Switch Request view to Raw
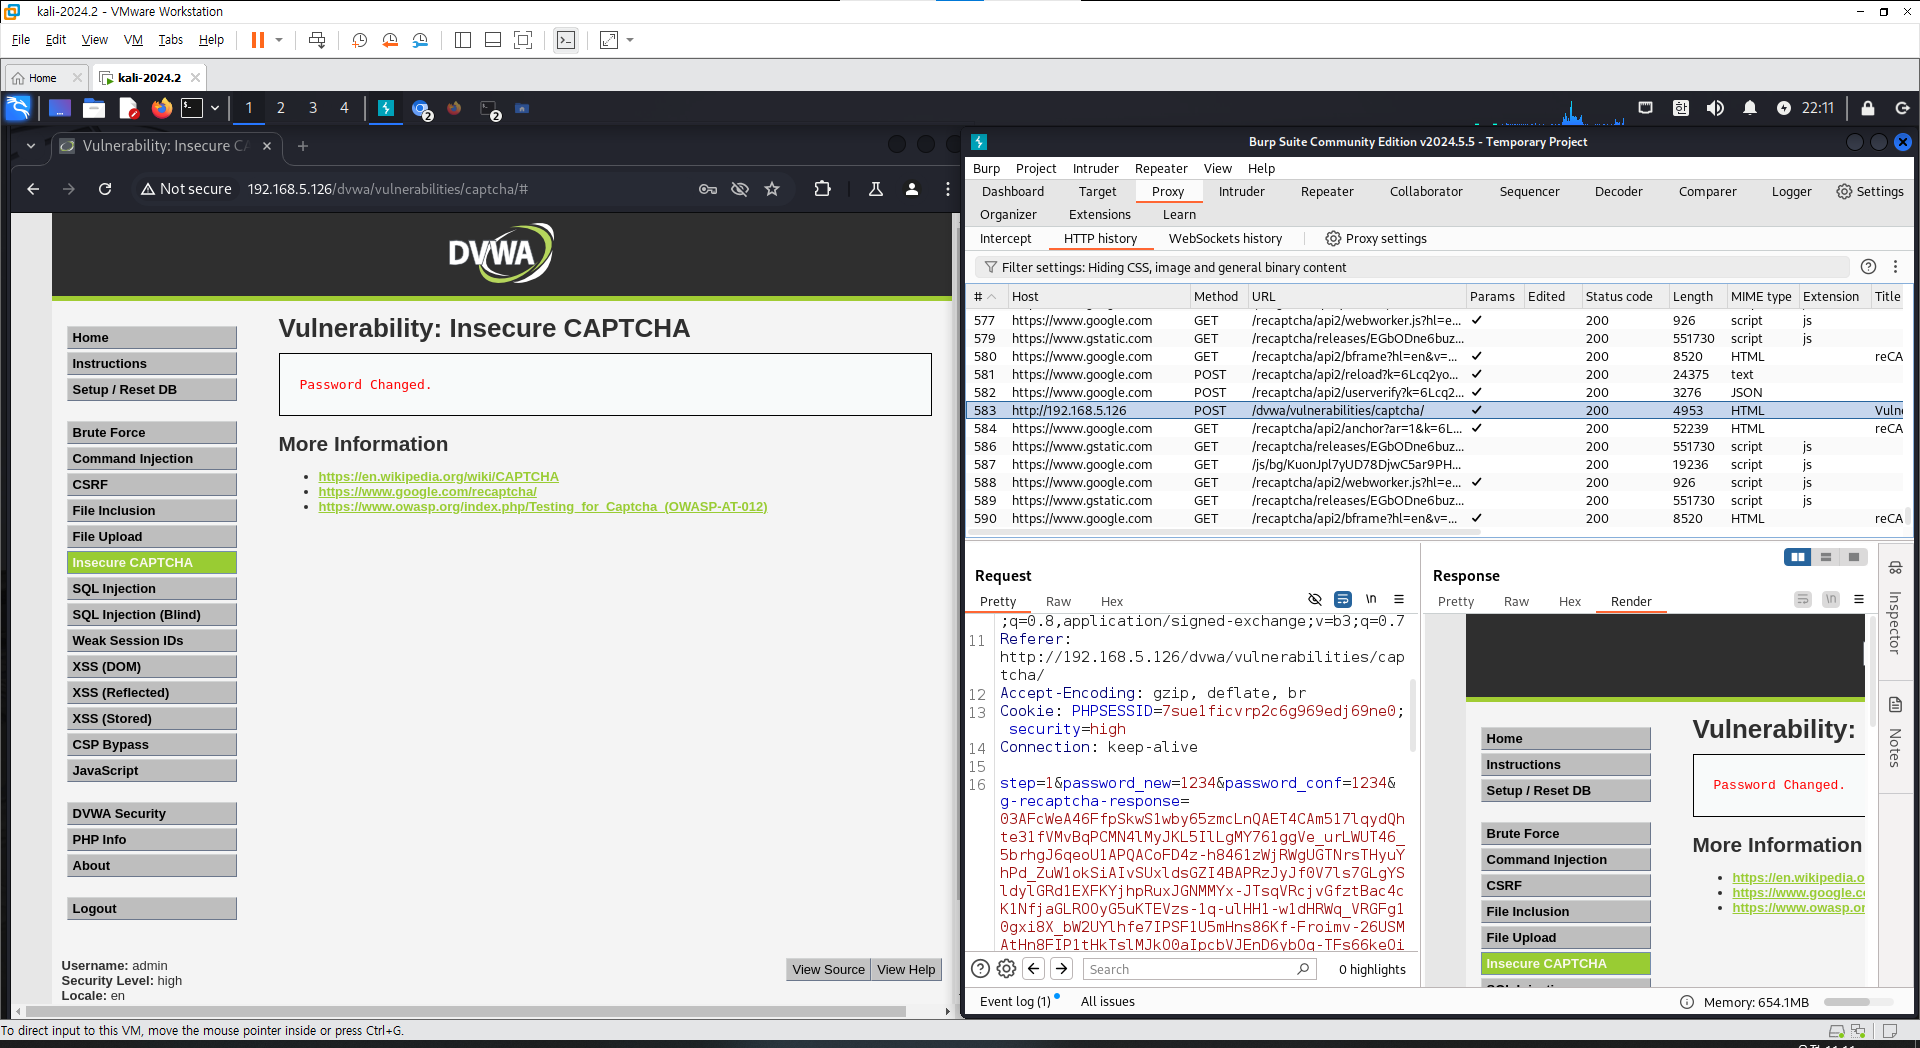Image resolution: width=1920 pixels, height=1048 pixels. [1058, 602]
